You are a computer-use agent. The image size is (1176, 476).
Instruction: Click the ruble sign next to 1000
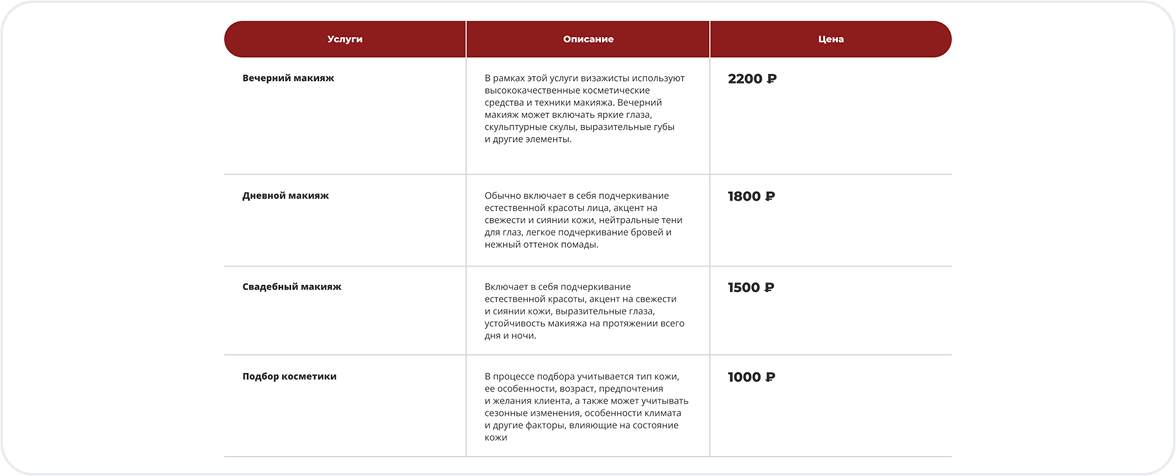click(x=770, y=377)
